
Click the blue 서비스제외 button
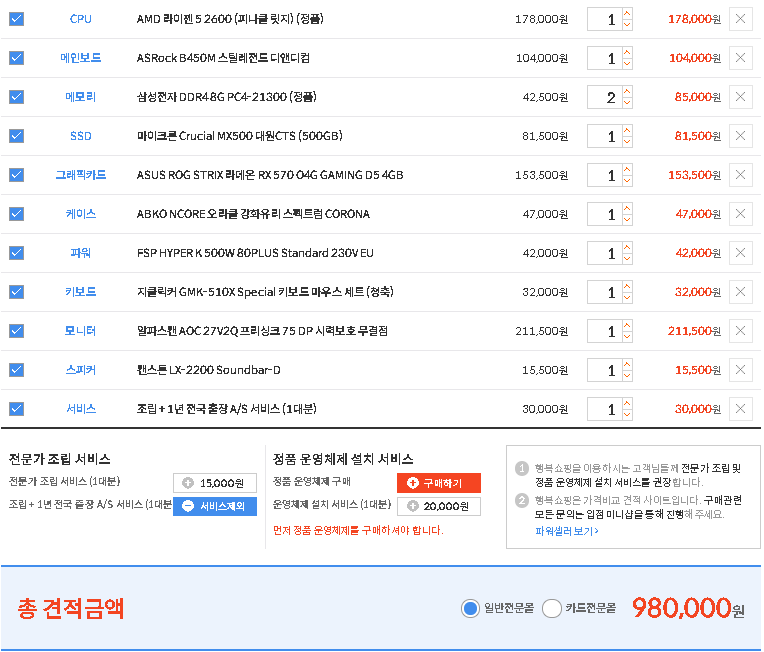click(215, 506)
